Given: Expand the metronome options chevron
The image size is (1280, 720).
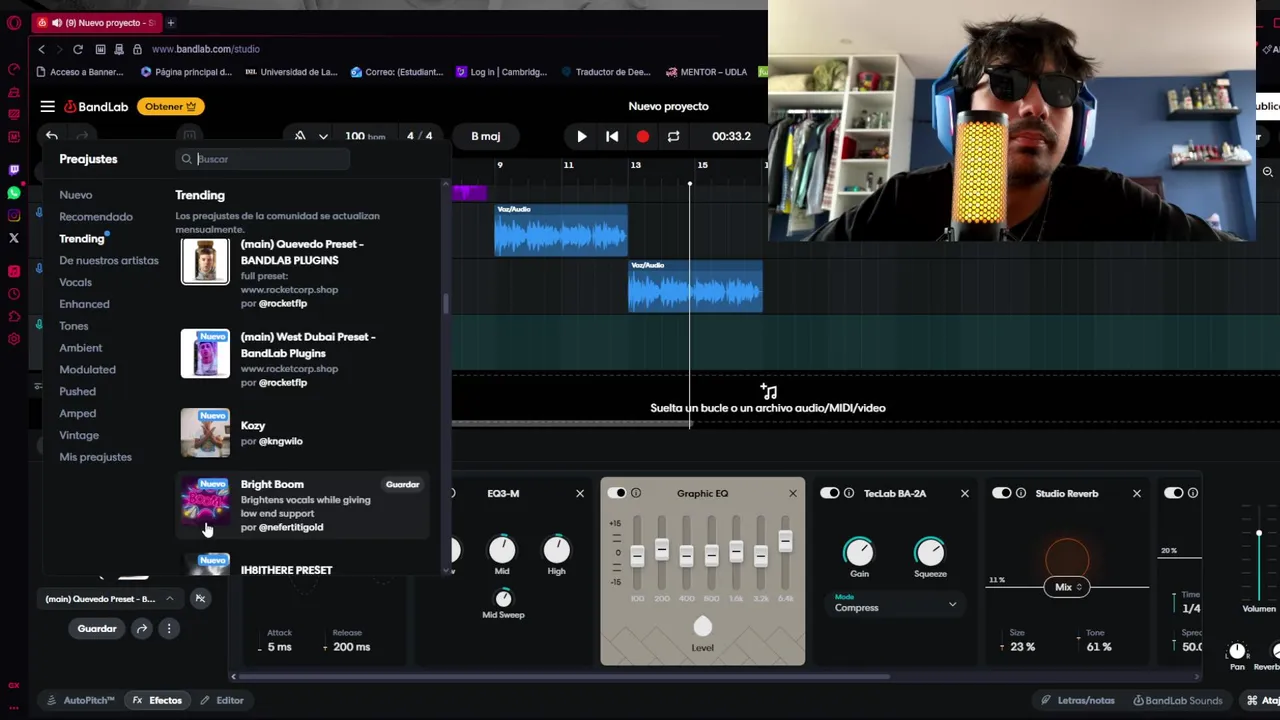Looking at the screenshot, I should [323, 136].
